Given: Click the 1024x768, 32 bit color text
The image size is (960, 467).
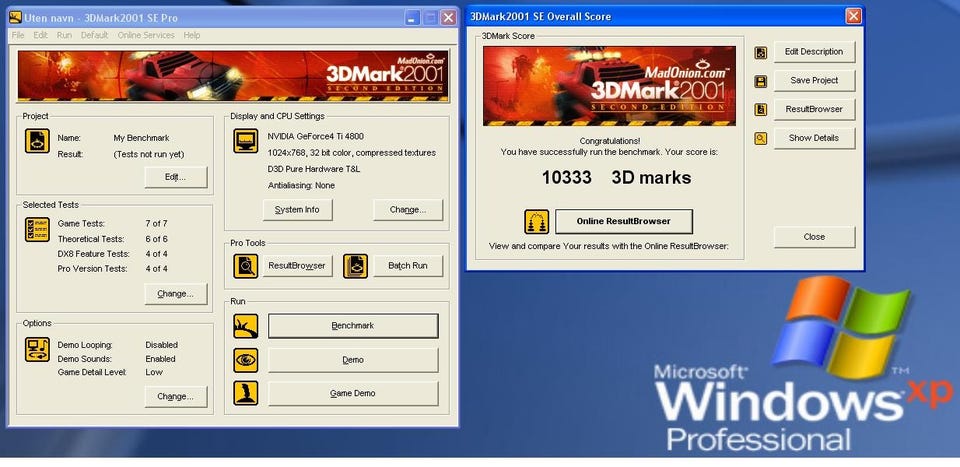Looking at the screenshot, I should click(x=351, y=152).
